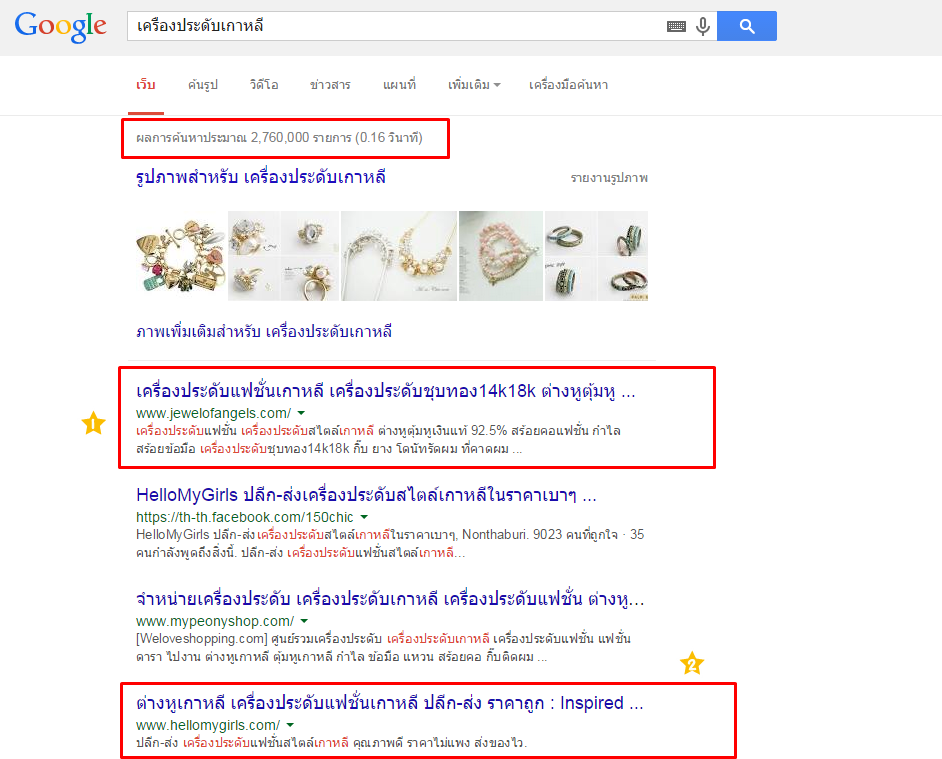Expand arrow beside th-th.facebook.com/150chic URL

(364, 517)
